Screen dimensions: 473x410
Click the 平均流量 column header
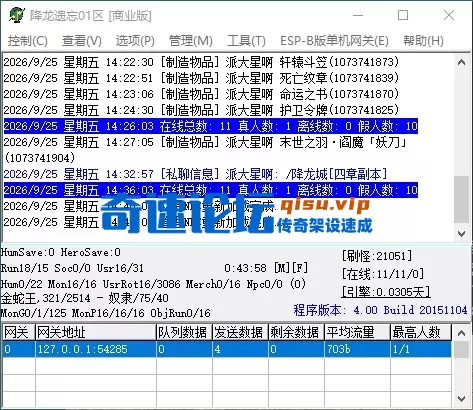(357, 332)
